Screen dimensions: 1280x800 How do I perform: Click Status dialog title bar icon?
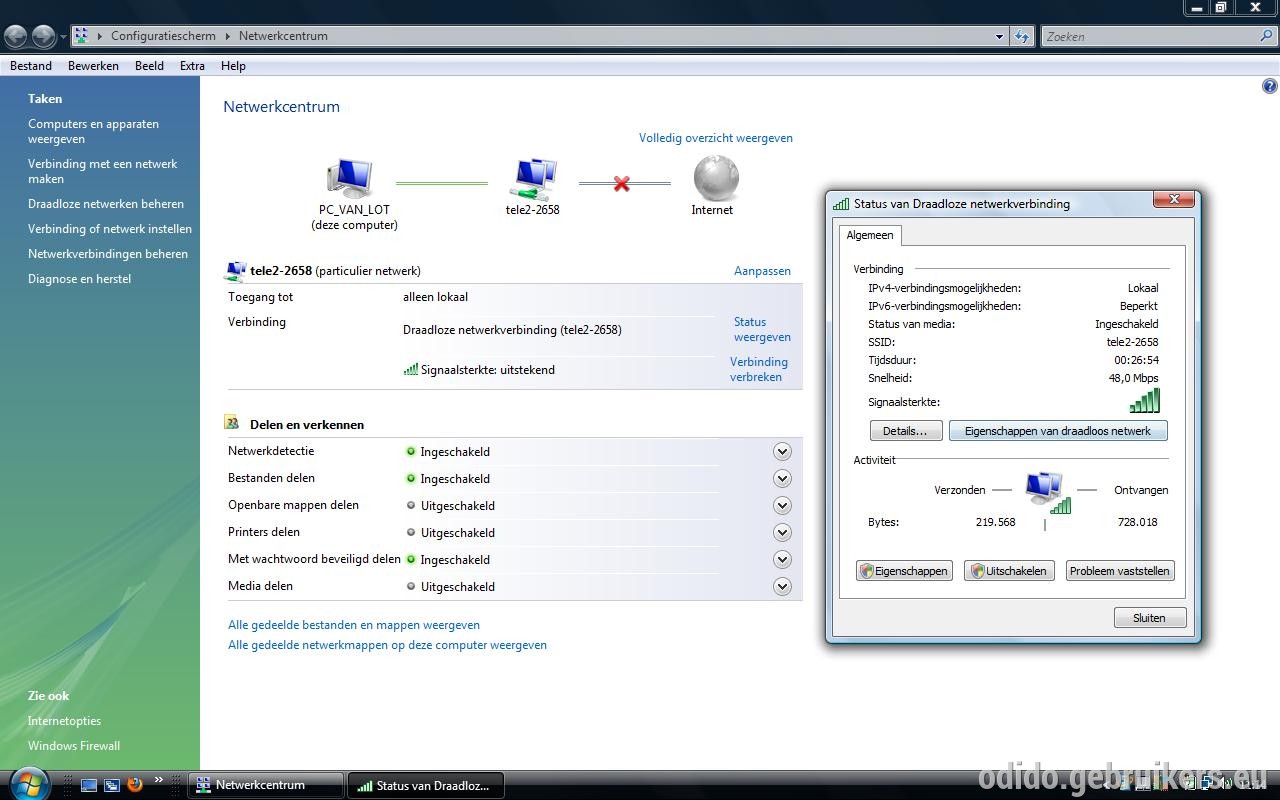[841, 204]
